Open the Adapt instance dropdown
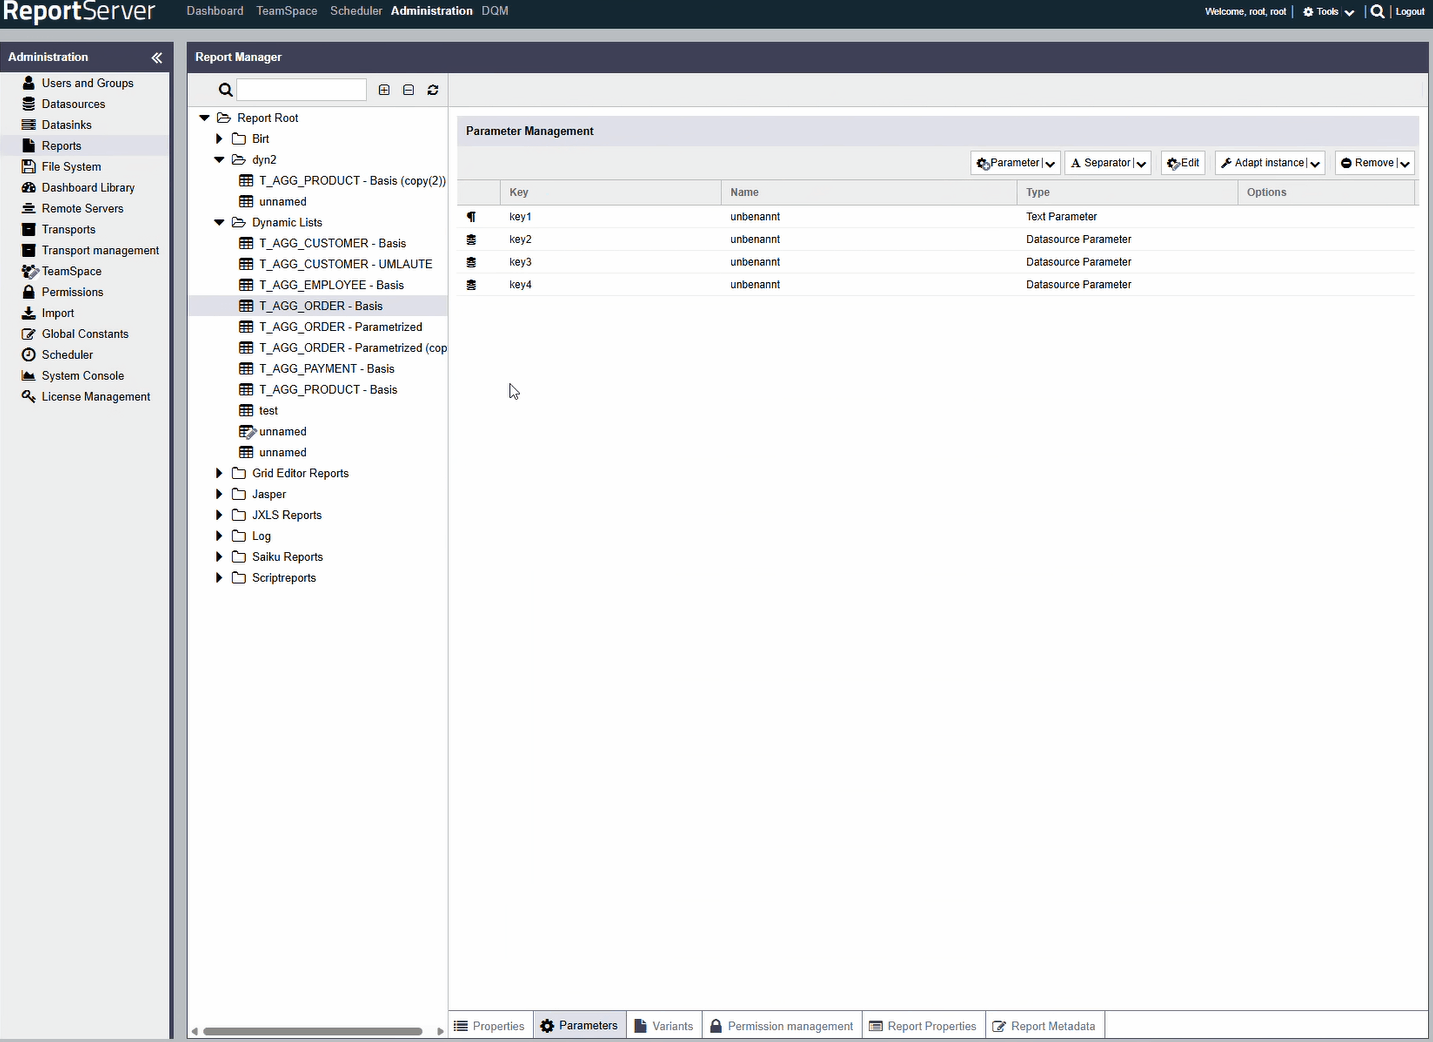The height and width of the screenshot is (1042, 1433). [x=1270, y=163]
